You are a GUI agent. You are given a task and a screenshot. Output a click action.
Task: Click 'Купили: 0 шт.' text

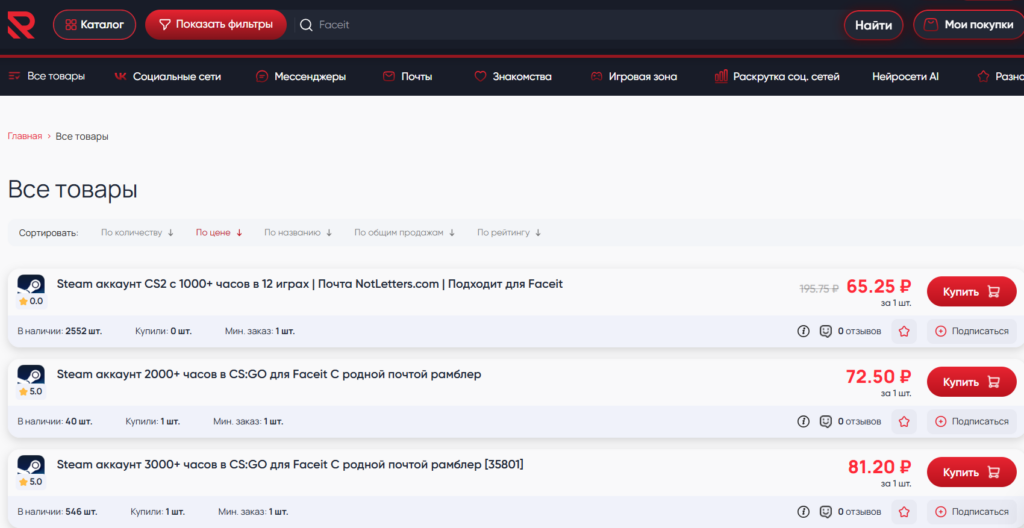(x=163, y=331)
